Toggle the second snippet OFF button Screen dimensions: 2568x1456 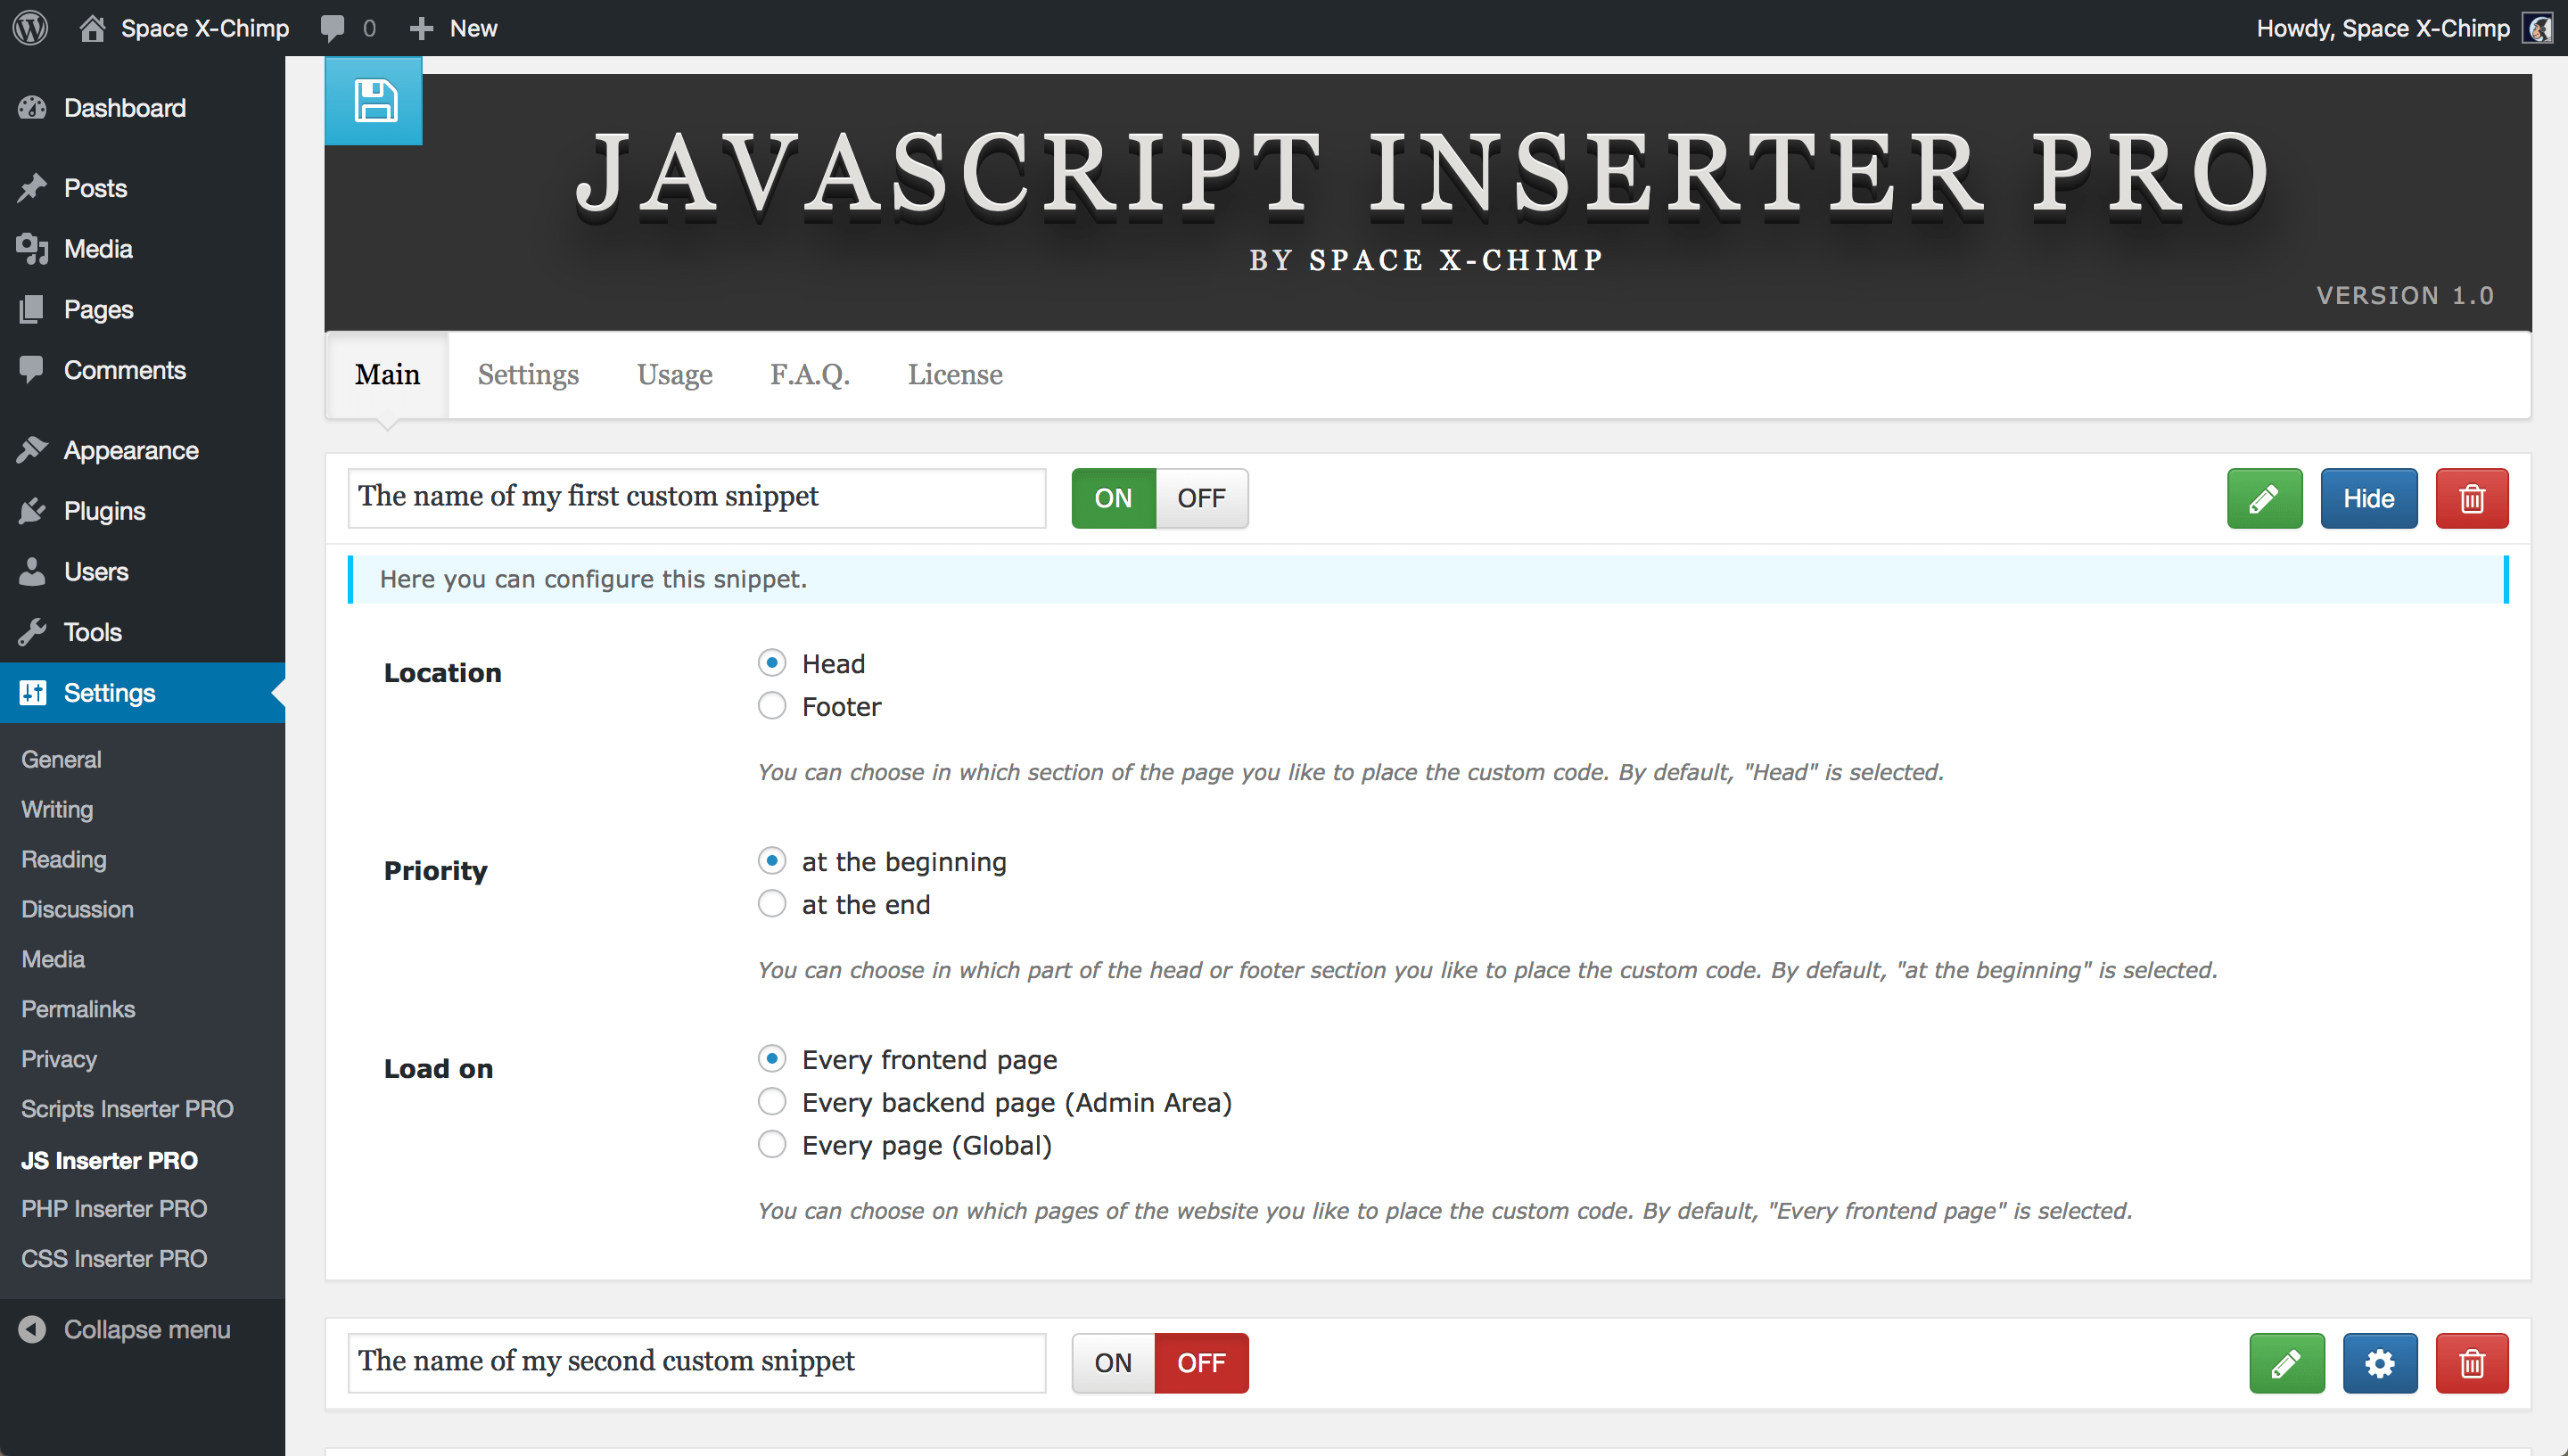[1199, 1362]
